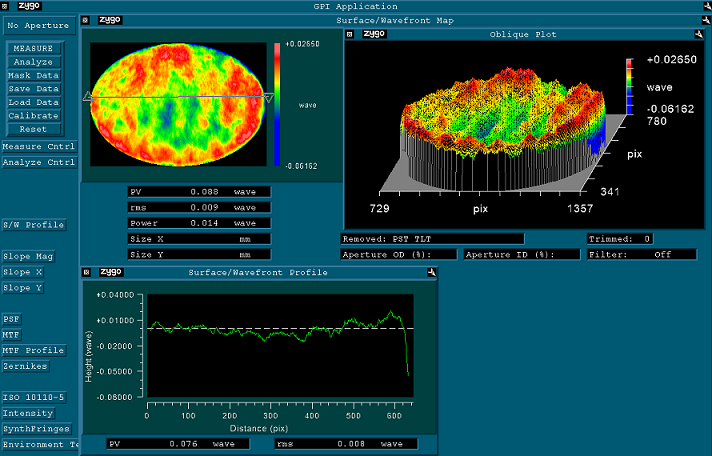Click the Reset button
Image resolution: width=712 pixels, height=456 pixels.
click(x=34, y=129)
